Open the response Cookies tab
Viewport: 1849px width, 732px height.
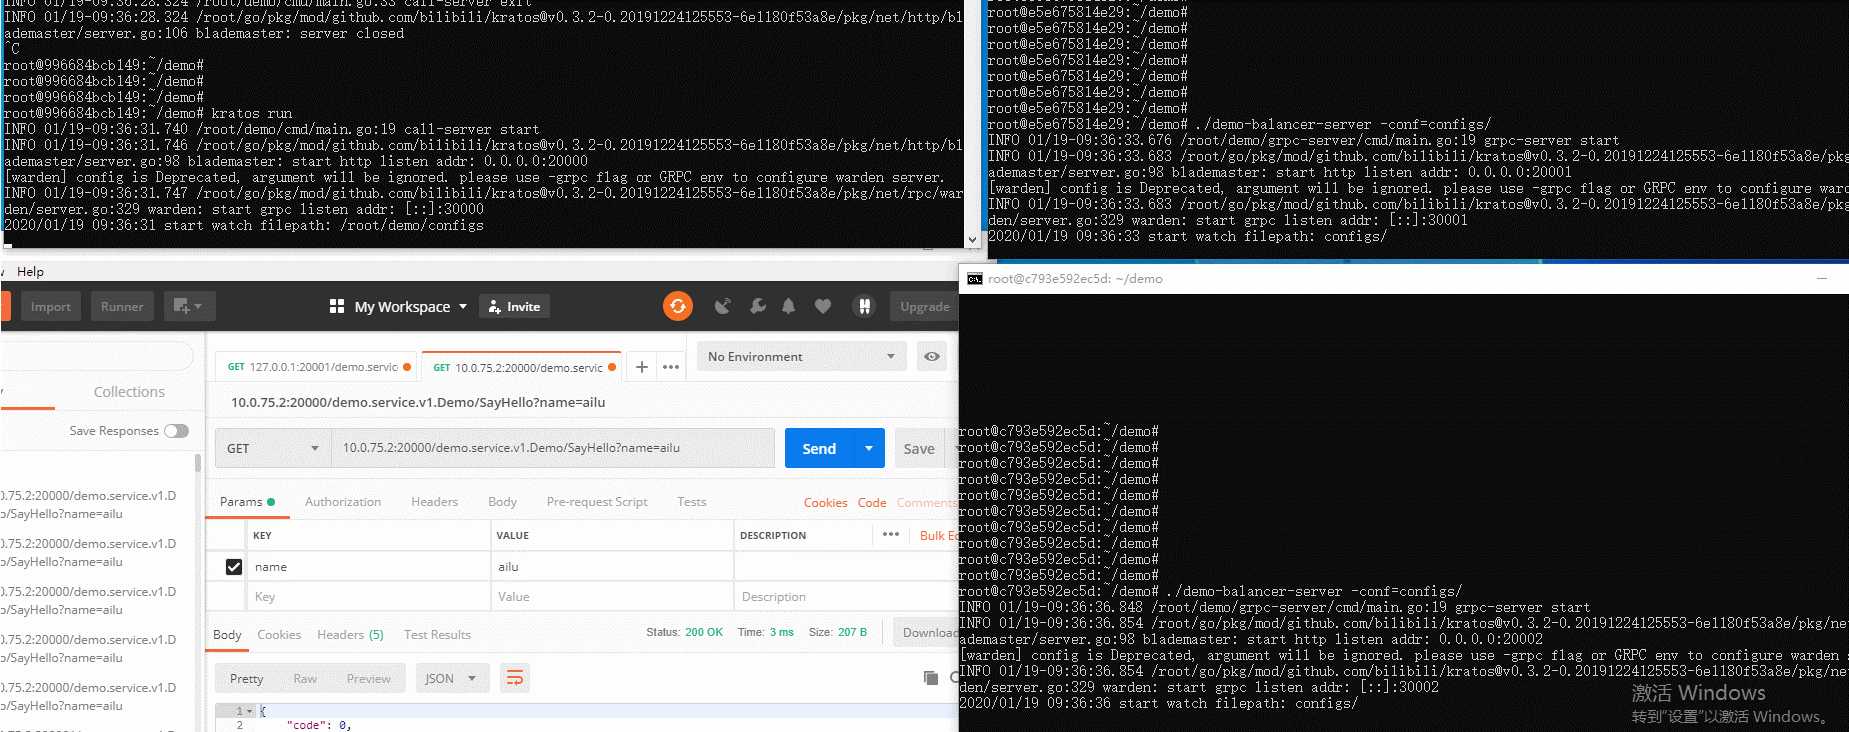pos(279,635)
